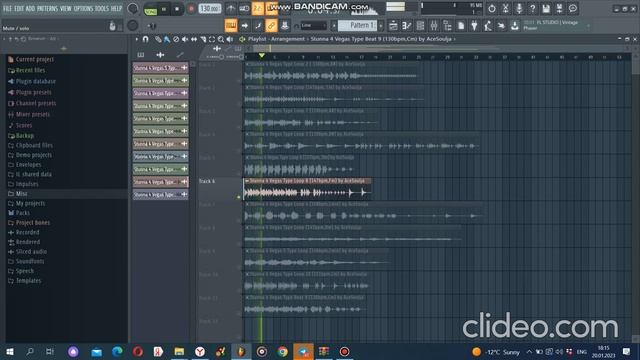The width and height of the screenshot is (640, 360).
Task: Click the arrow left of Pattern 1
Action: point(334,26)
